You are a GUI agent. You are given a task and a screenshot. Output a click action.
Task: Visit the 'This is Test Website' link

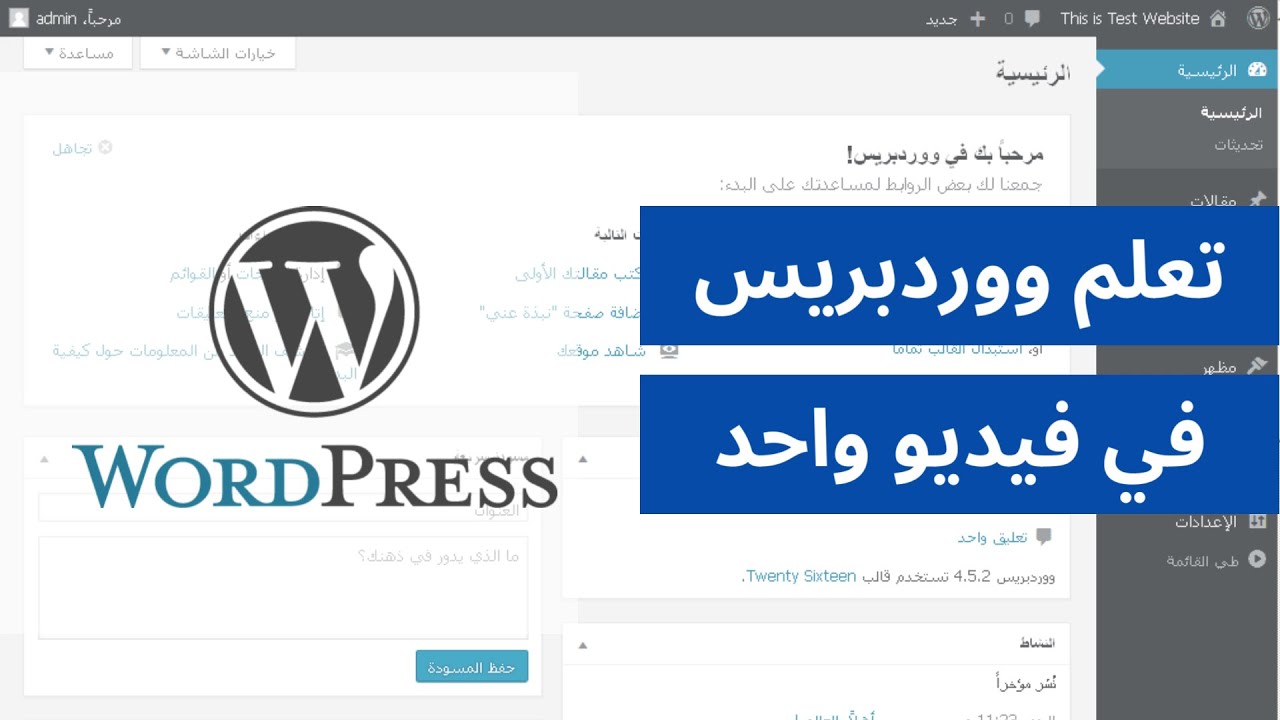pos(1129,18)
